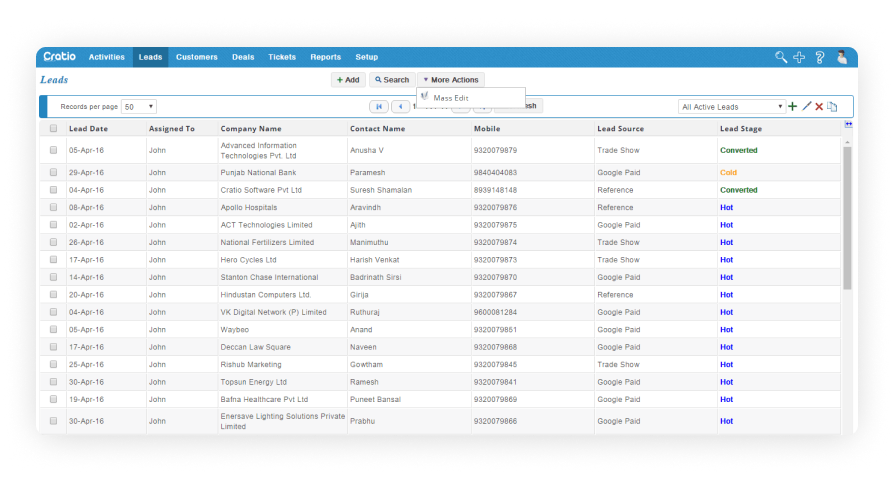
Task: Open the user profile avatar icon
Action: 842,57
